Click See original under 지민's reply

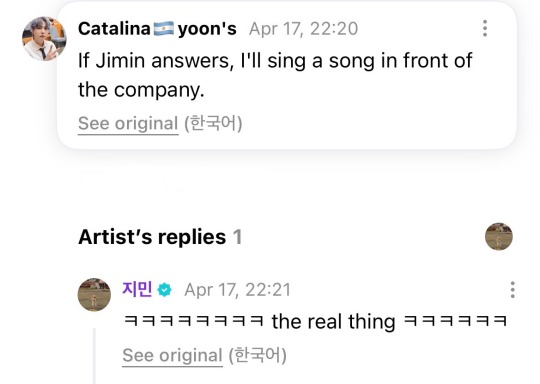(x=172, y=355)
